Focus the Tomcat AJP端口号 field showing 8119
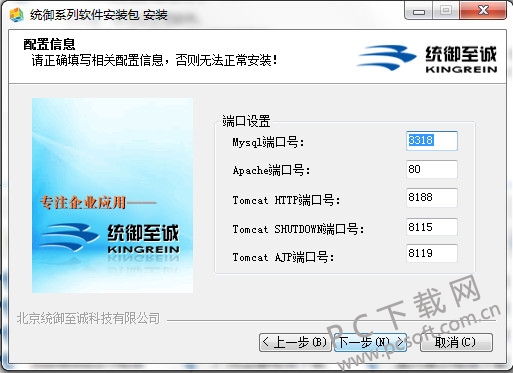The width and height of the screenshot is (513, 373). 432,253
